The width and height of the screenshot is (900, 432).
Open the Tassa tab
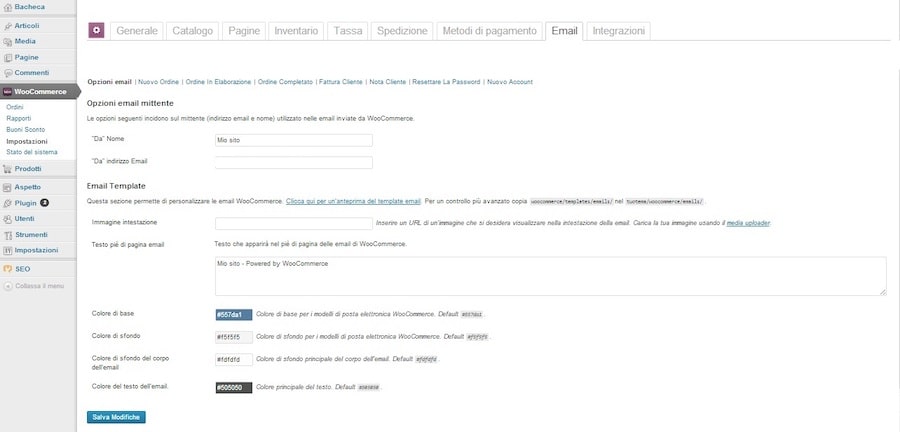348,31
